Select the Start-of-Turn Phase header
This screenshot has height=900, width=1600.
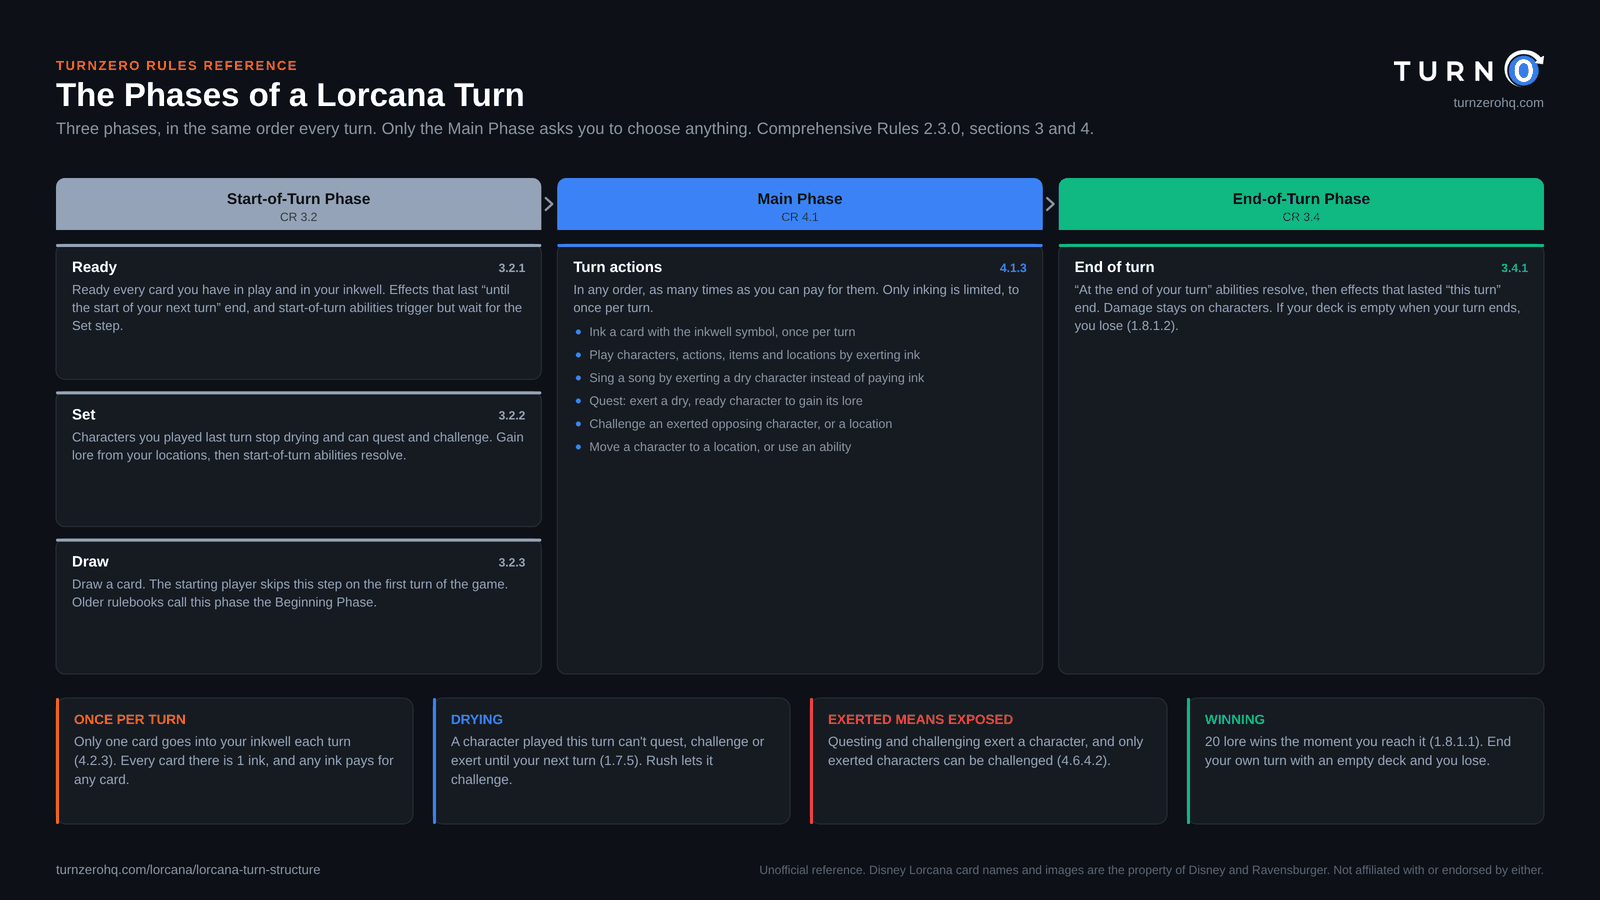pyautogui.click(x=298, y=204)
